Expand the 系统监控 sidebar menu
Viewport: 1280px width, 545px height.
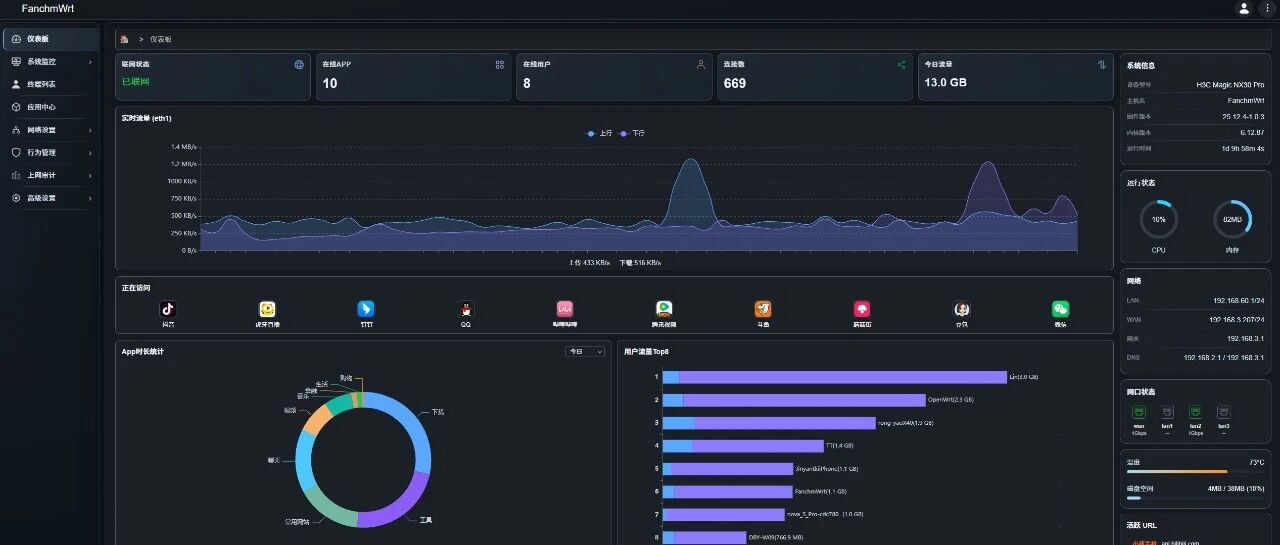tap(52, 62)
